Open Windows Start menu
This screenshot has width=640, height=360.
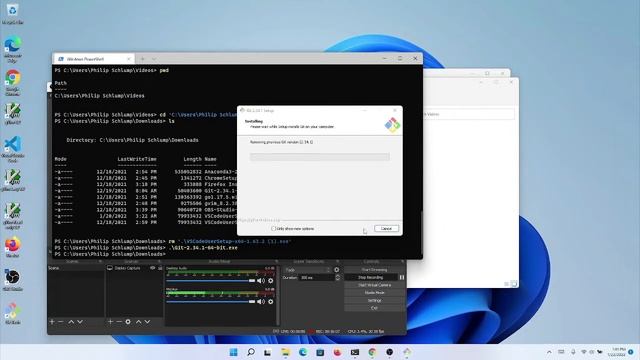(233, 352)
